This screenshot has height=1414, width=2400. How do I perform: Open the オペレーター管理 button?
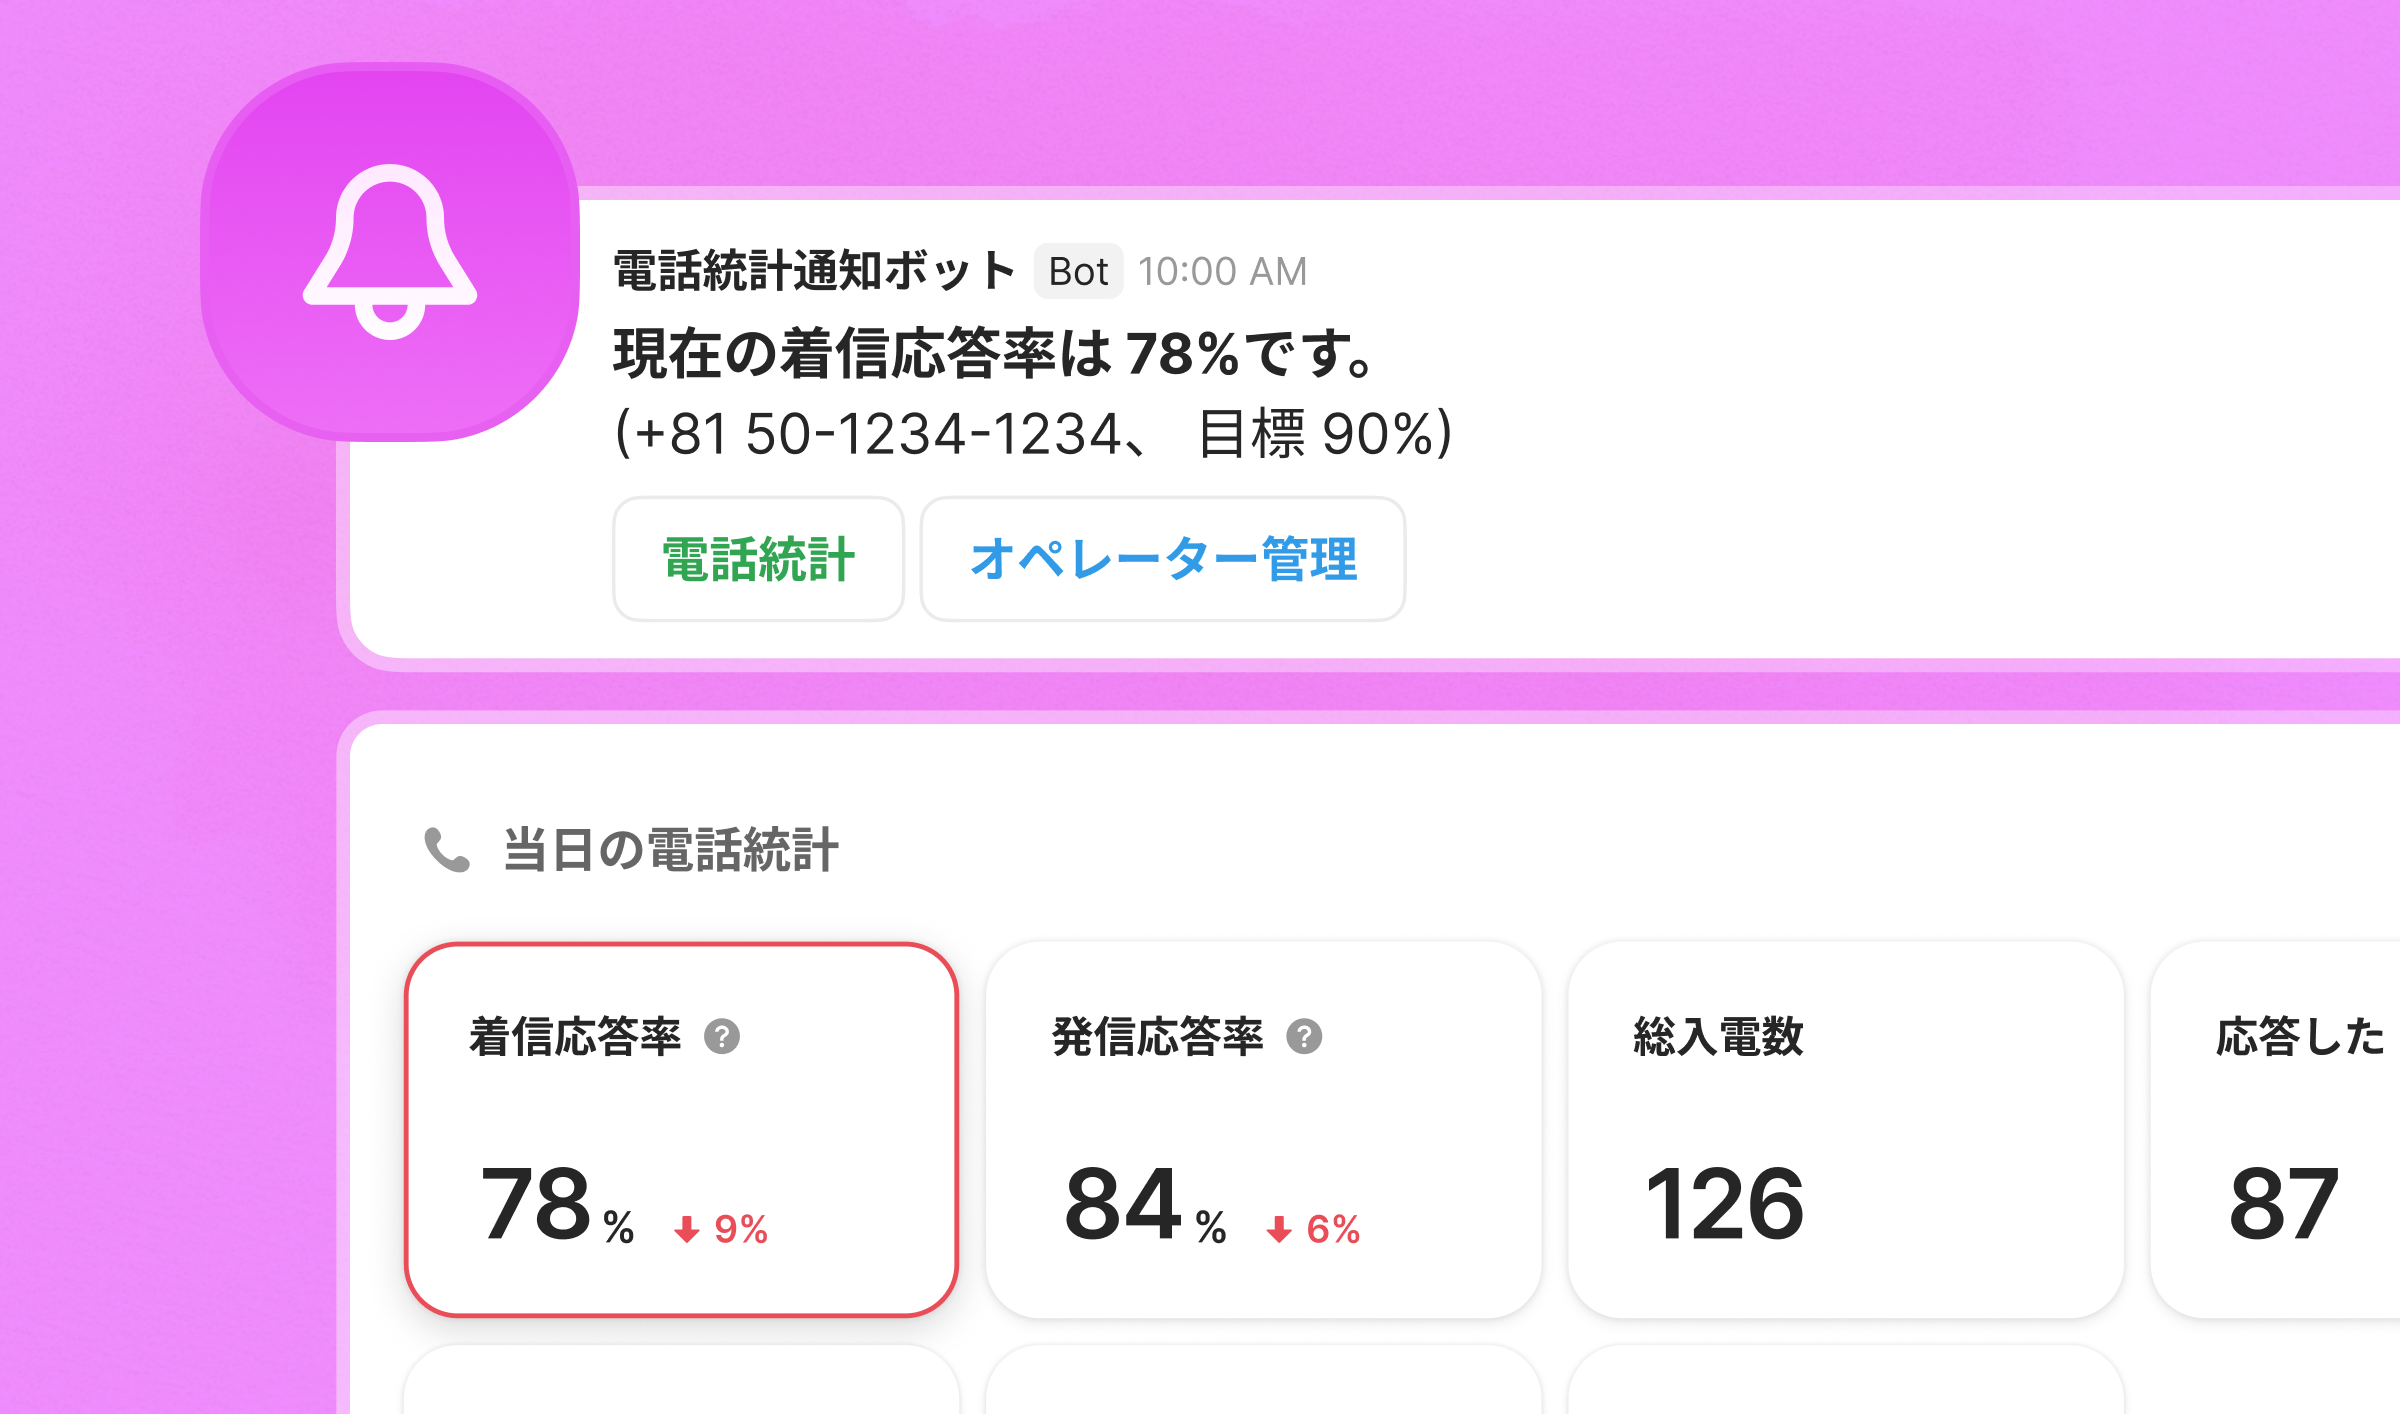click(1163, 559)
